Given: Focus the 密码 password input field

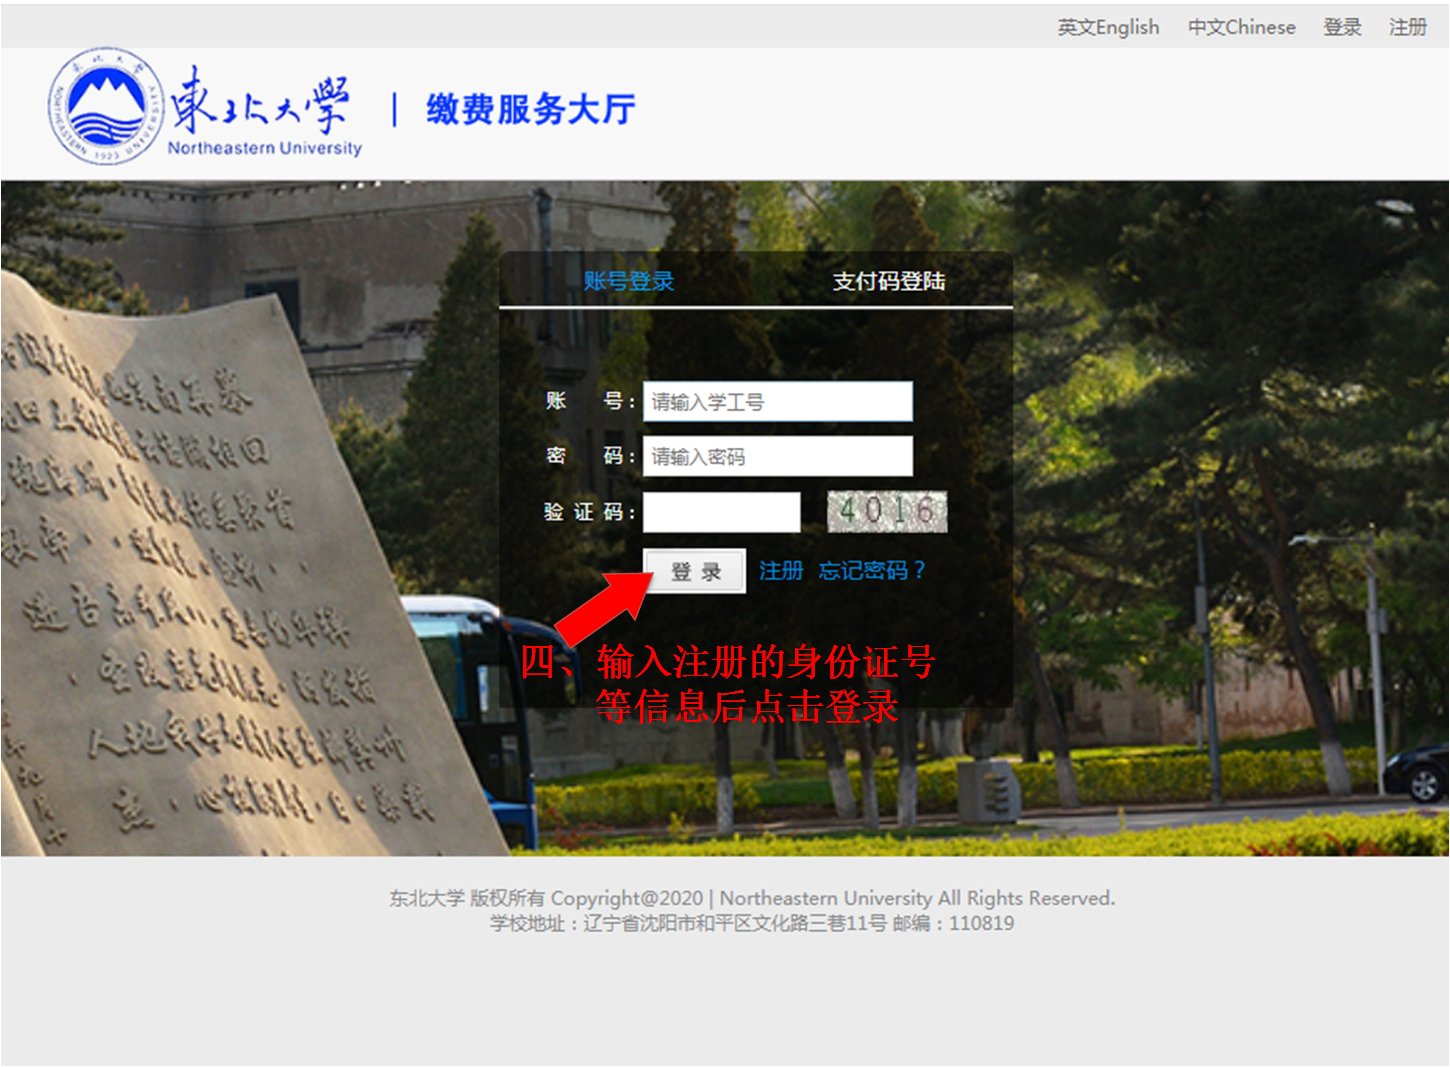Looking at the screenshot, I should [x=777, y=457].
